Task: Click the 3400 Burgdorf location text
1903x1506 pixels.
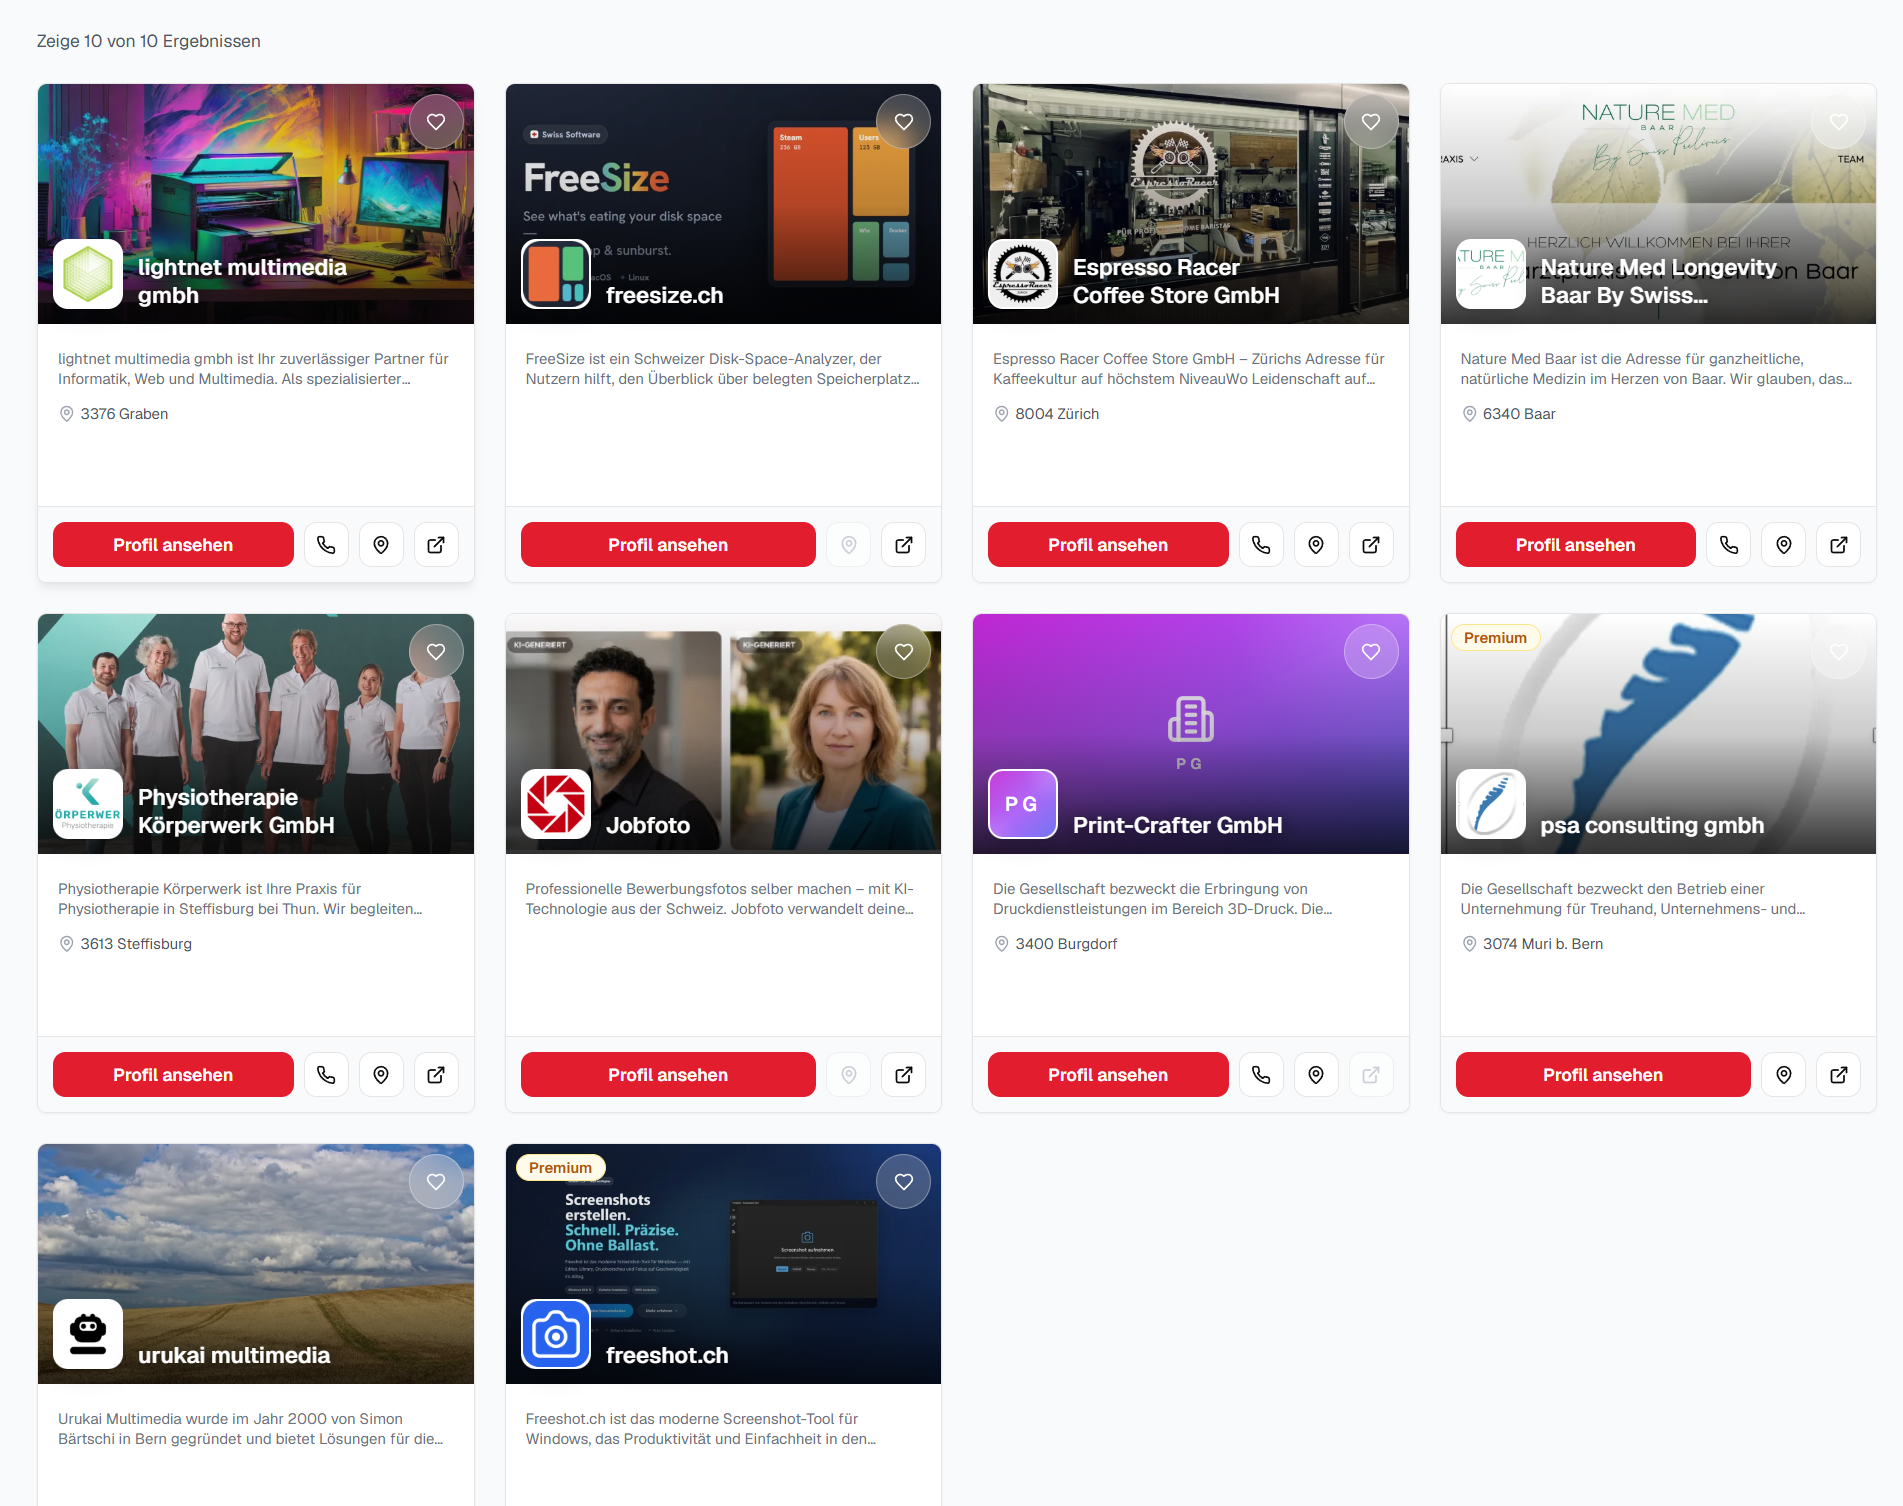Action: [x=1066, y=944]
